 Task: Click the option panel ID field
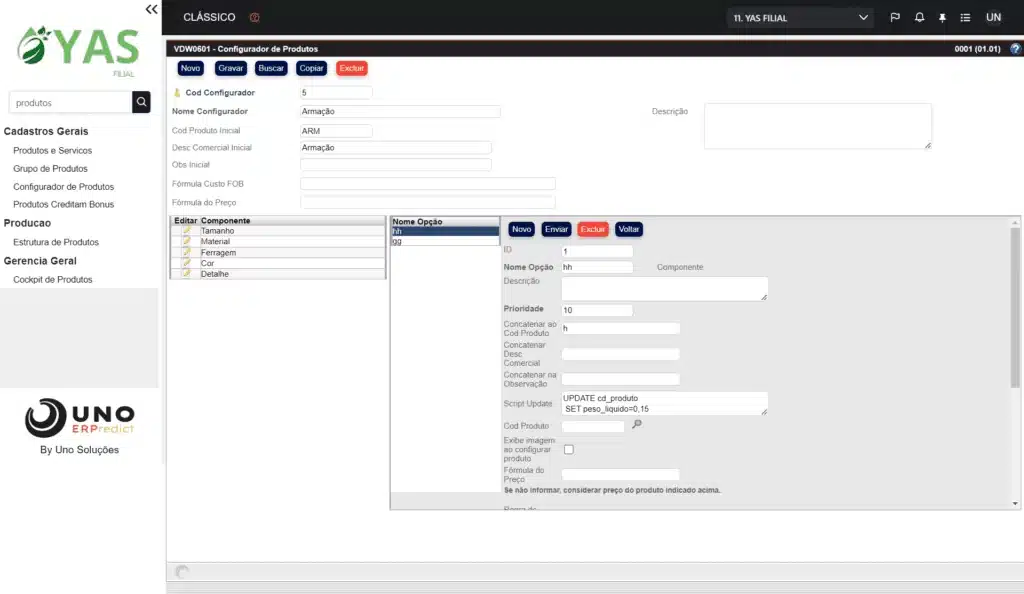click(x=597, y=251)
